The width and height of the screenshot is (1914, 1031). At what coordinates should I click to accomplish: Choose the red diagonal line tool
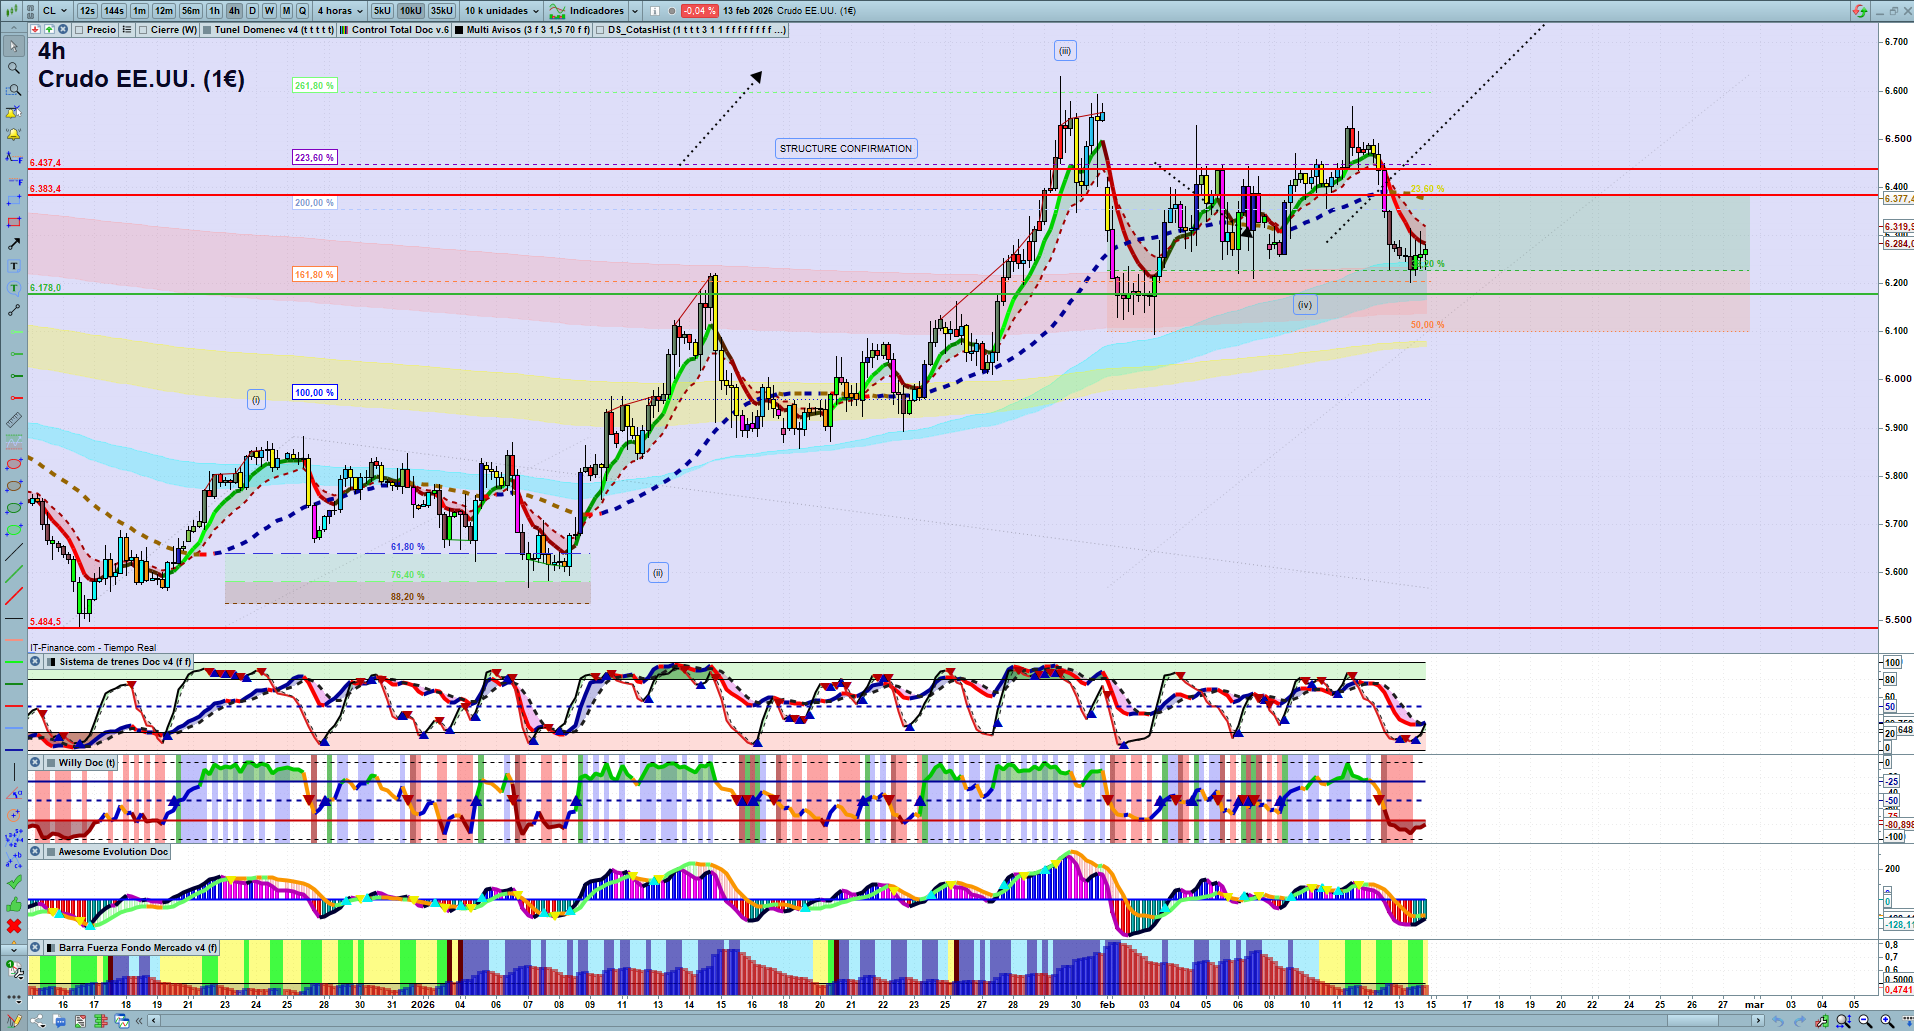[x=14, y=596]
